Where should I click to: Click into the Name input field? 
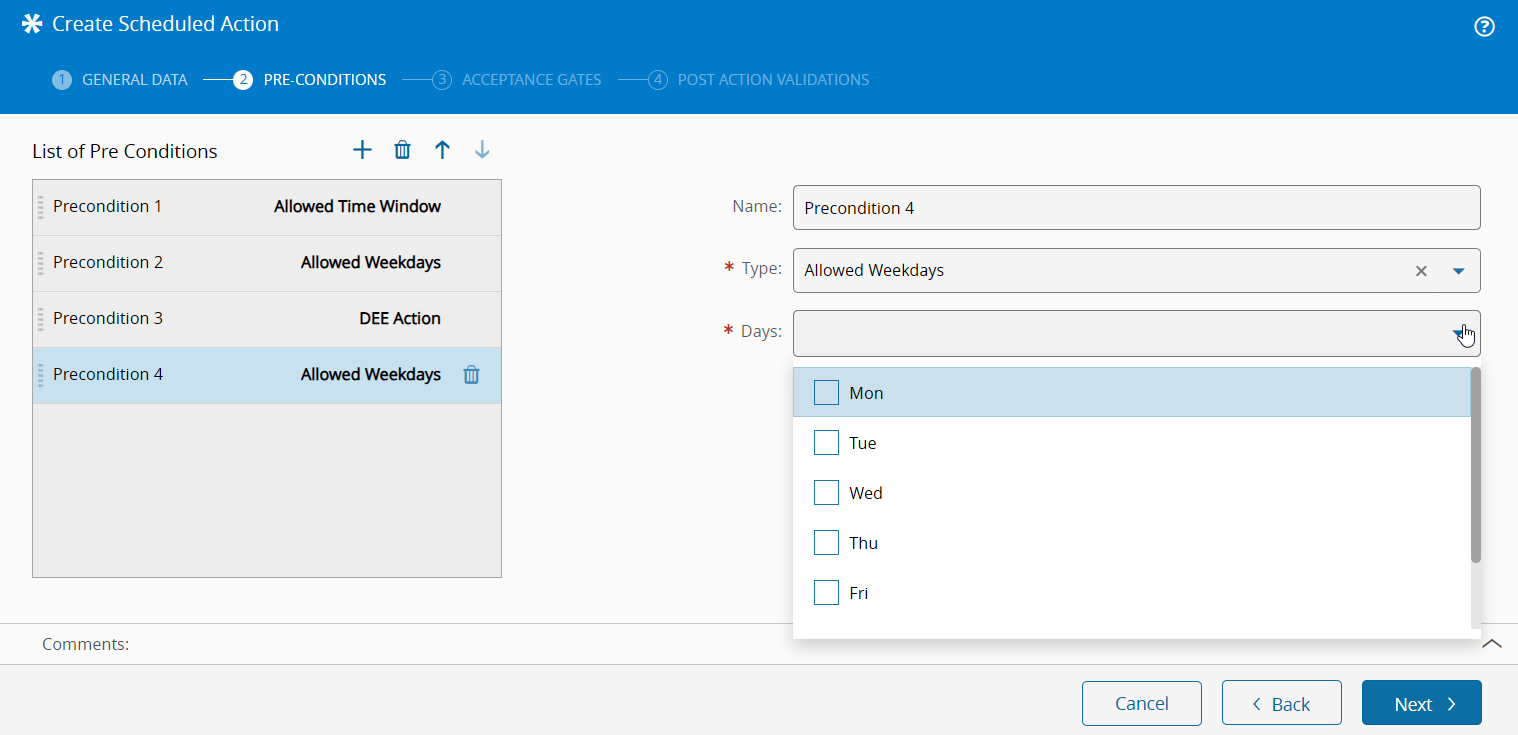1135,208
